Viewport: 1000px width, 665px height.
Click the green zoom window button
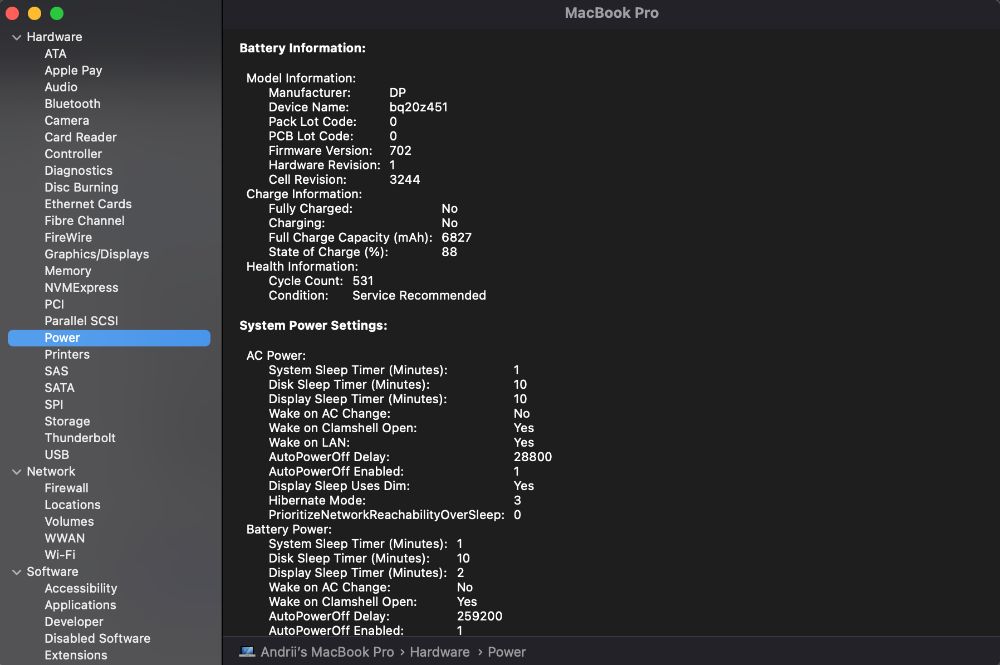(57, 13)
